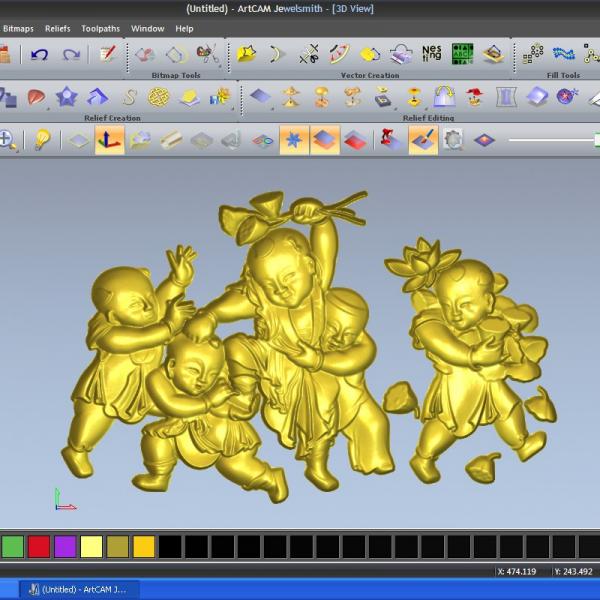This screenshot has height=600, width=600.
Task: Open the zoom magnifier tool flyout
Action: (x=9, y=140)
